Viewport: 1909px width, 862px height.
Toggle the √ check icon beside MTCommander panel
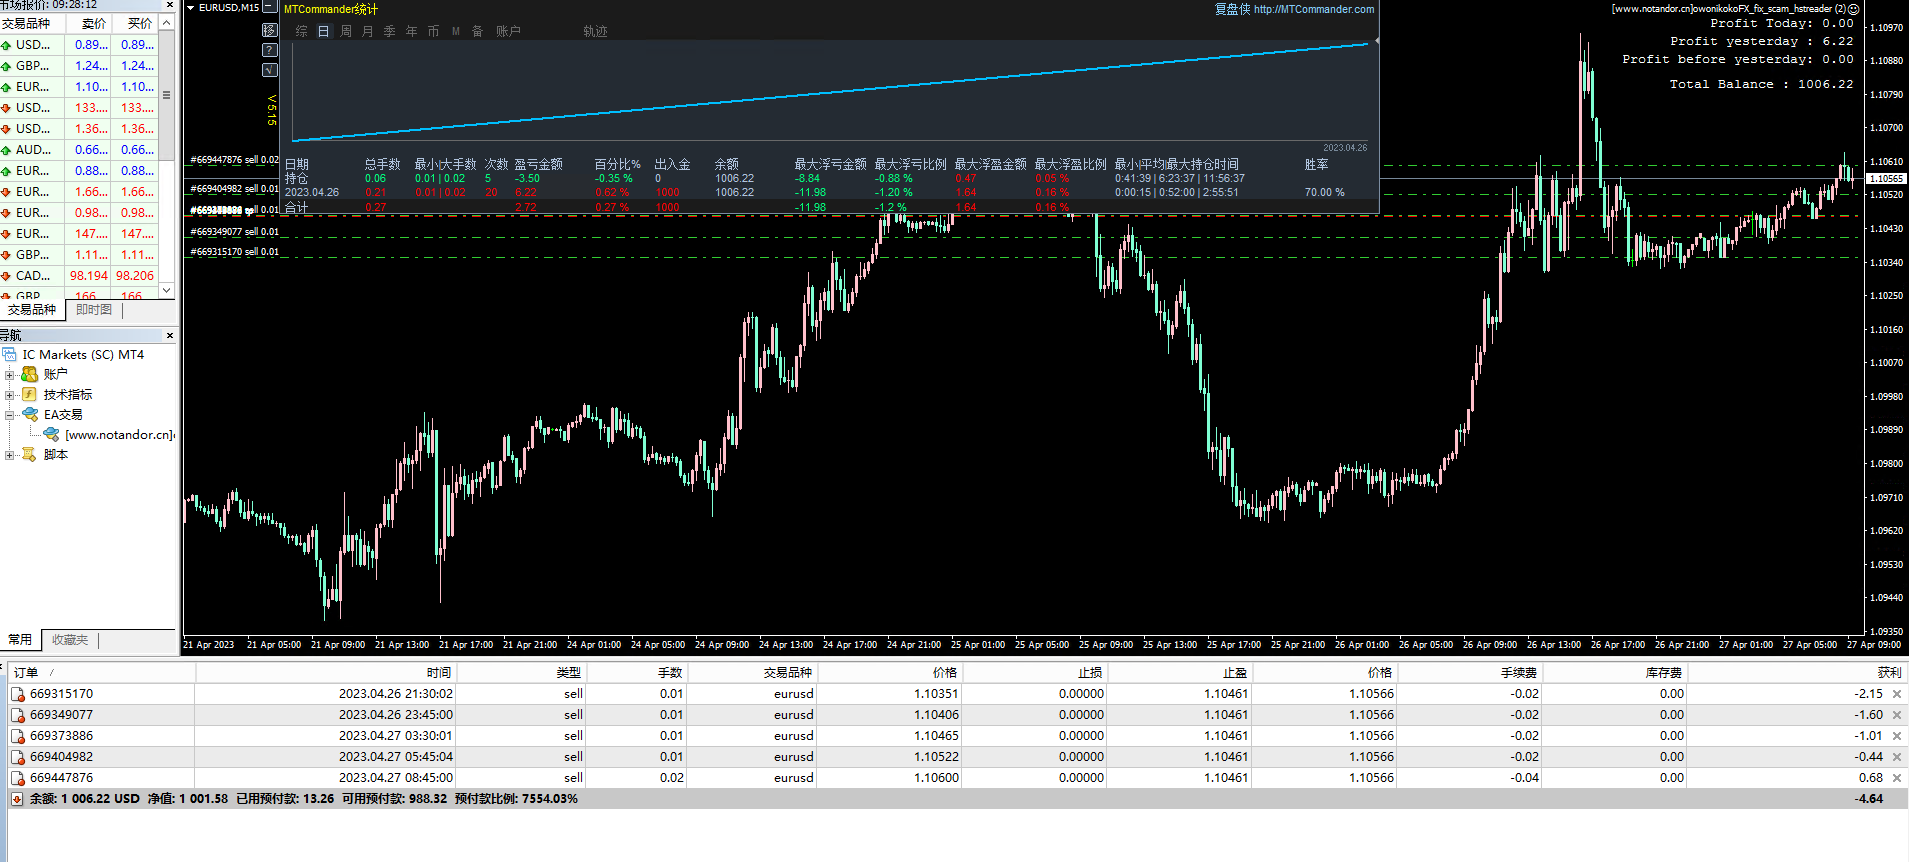pyautogui.click(x=270, y=70)
